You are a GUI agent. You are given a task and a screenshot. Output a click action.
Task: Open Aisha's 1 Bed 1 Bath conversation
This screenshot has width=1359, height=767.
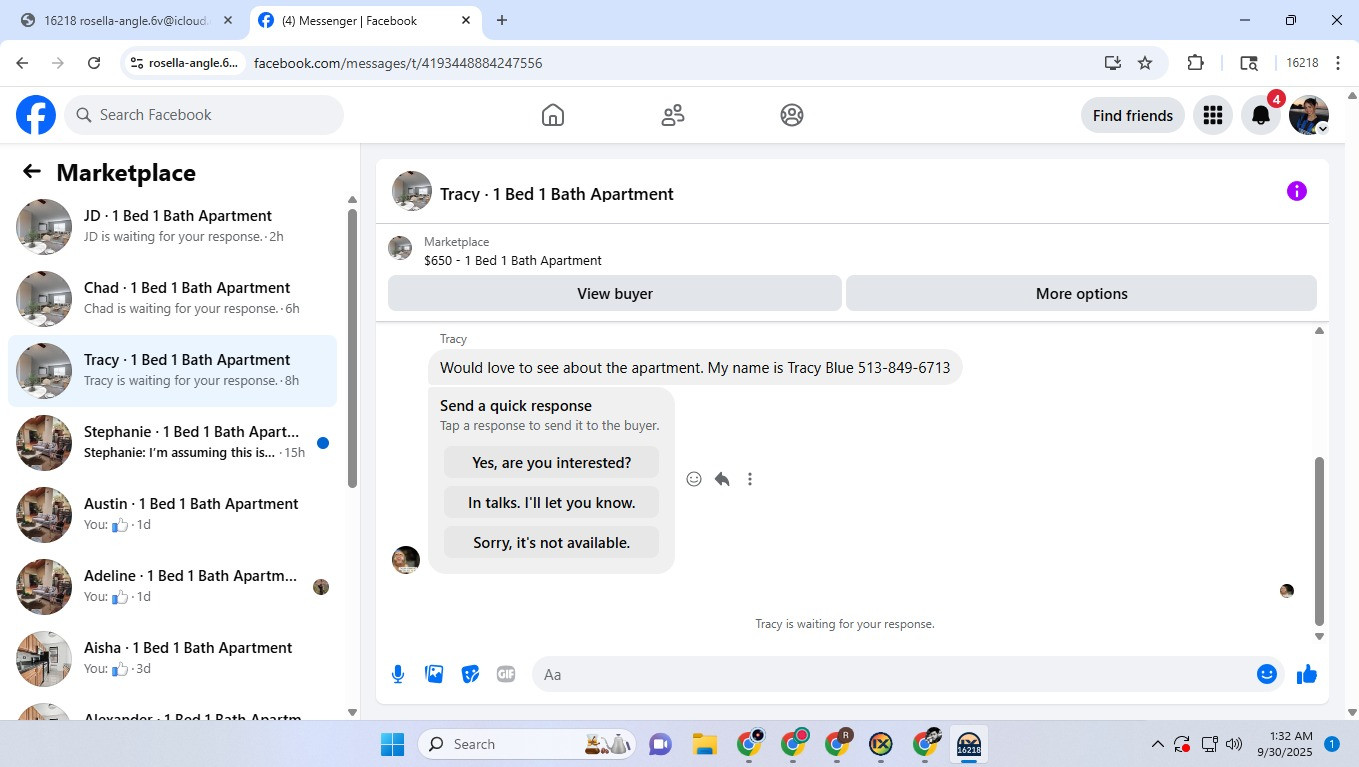click(172, 659)
